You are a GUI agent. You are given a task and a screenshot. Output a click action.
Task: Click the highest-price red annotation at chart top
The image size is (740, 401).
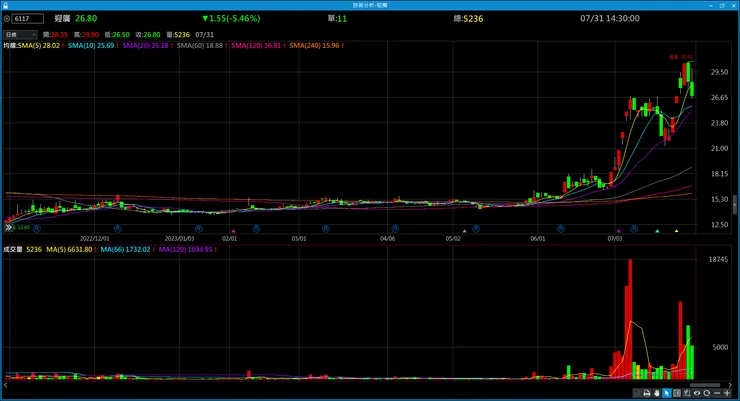[681, 57]
